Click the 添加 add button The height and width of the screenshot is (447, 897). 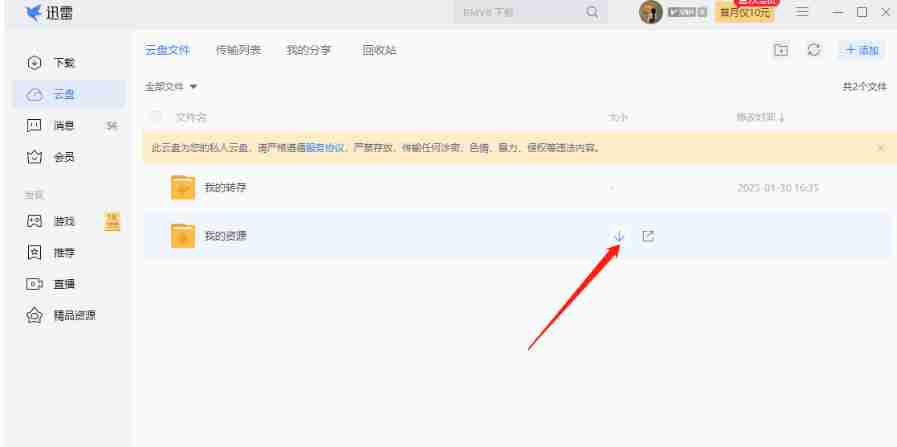tap(862, 50)
